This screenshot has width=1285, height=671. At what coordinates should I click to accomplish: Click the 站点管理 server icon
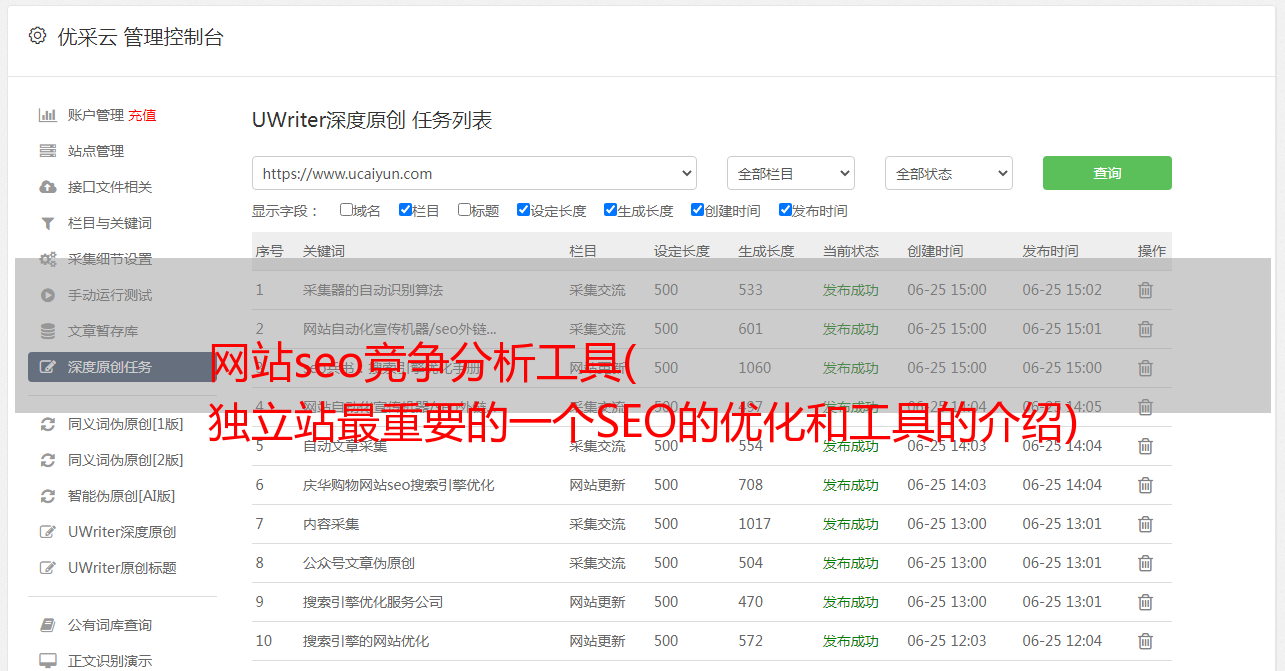(x=47, y=151)
